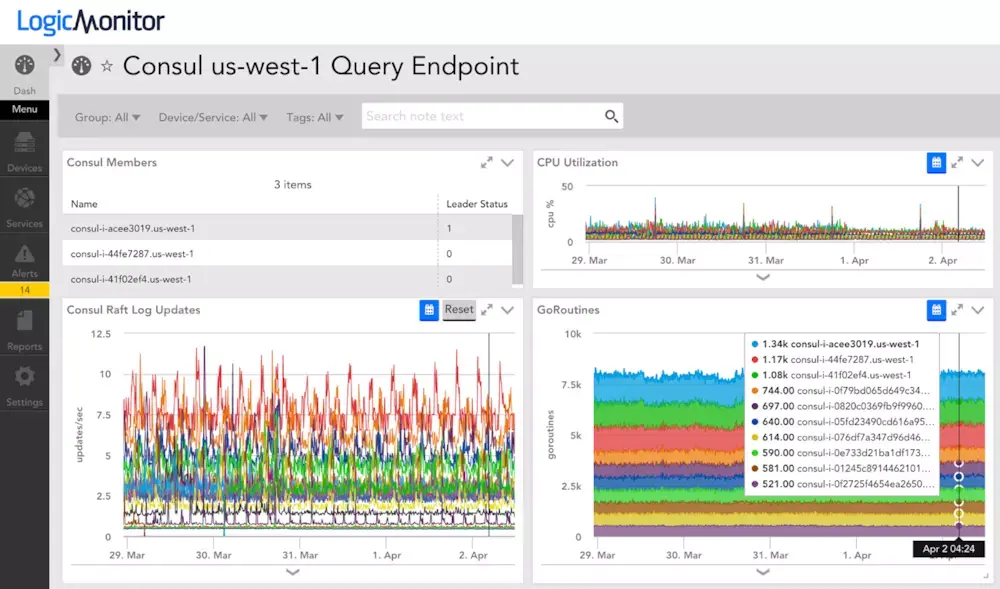Open the GoRoutines calendar time range icon
The width and height of the screenshot is (1000, 589).
tap(936, 310)
